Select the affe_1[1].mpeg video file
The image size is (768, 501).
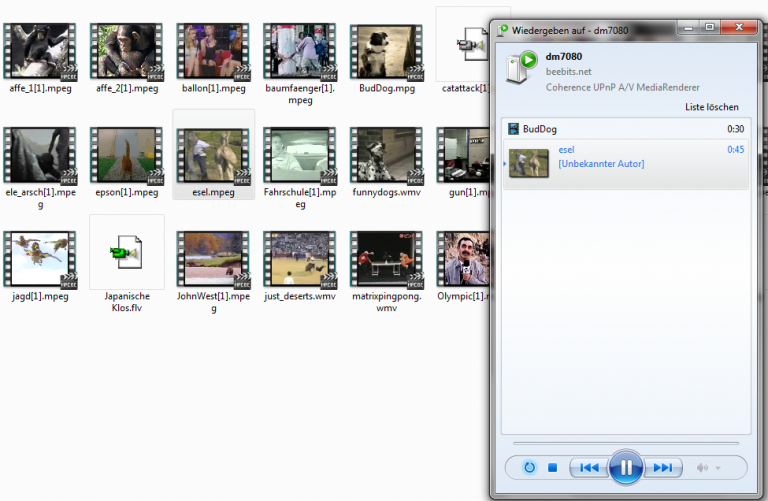40,52
